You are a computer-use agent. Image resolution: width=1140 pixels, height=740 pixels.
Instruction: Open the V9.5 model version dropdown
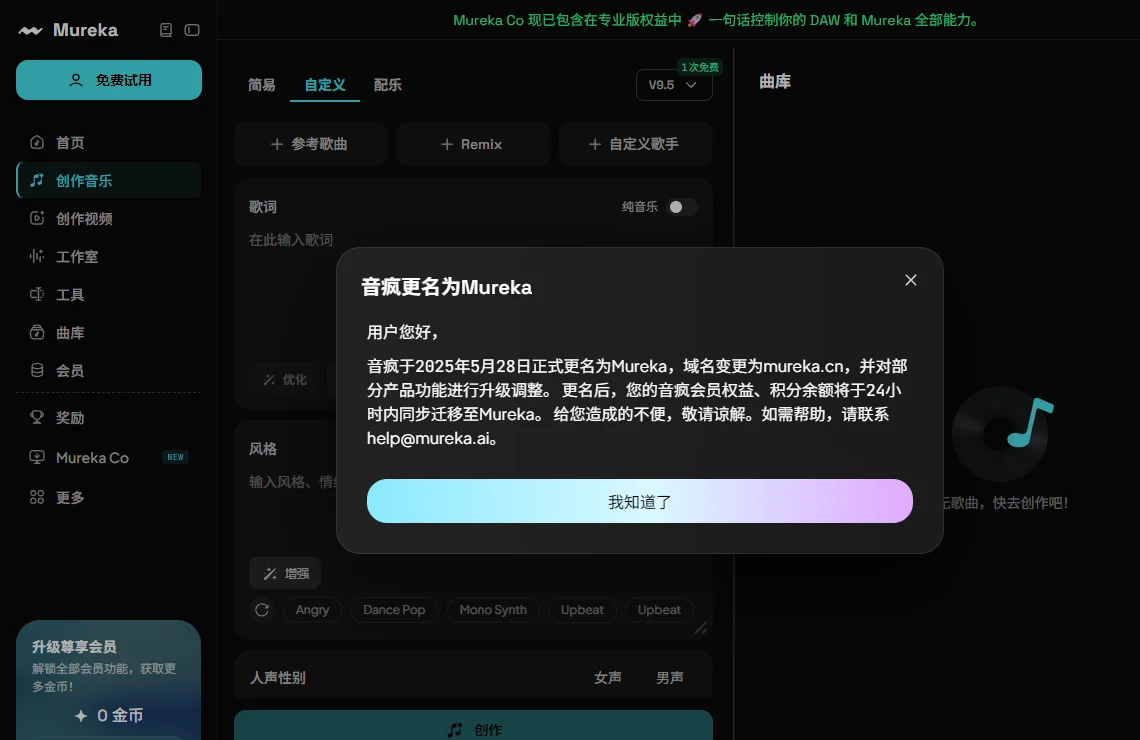pyautogui.click(x=674, y=85)
